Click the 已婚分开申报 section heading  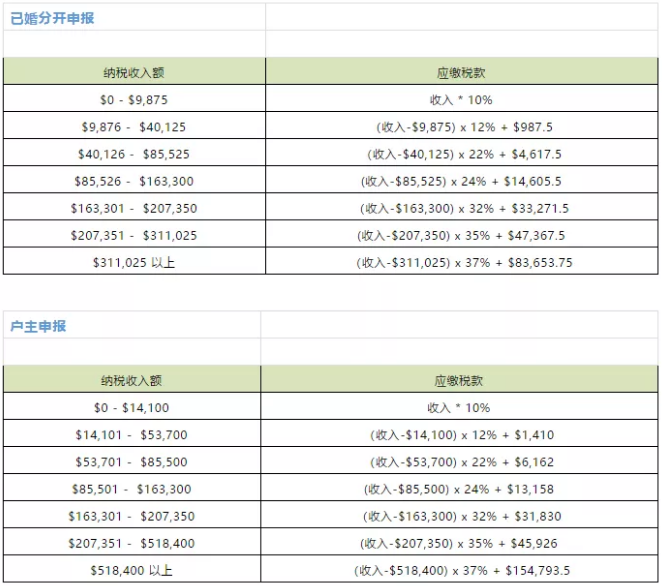pos(52,18)
